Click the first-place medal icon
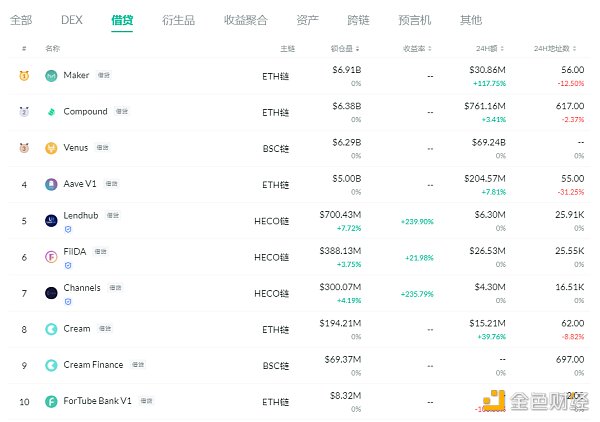The image size is (600, 422). (x=24, y=76)
